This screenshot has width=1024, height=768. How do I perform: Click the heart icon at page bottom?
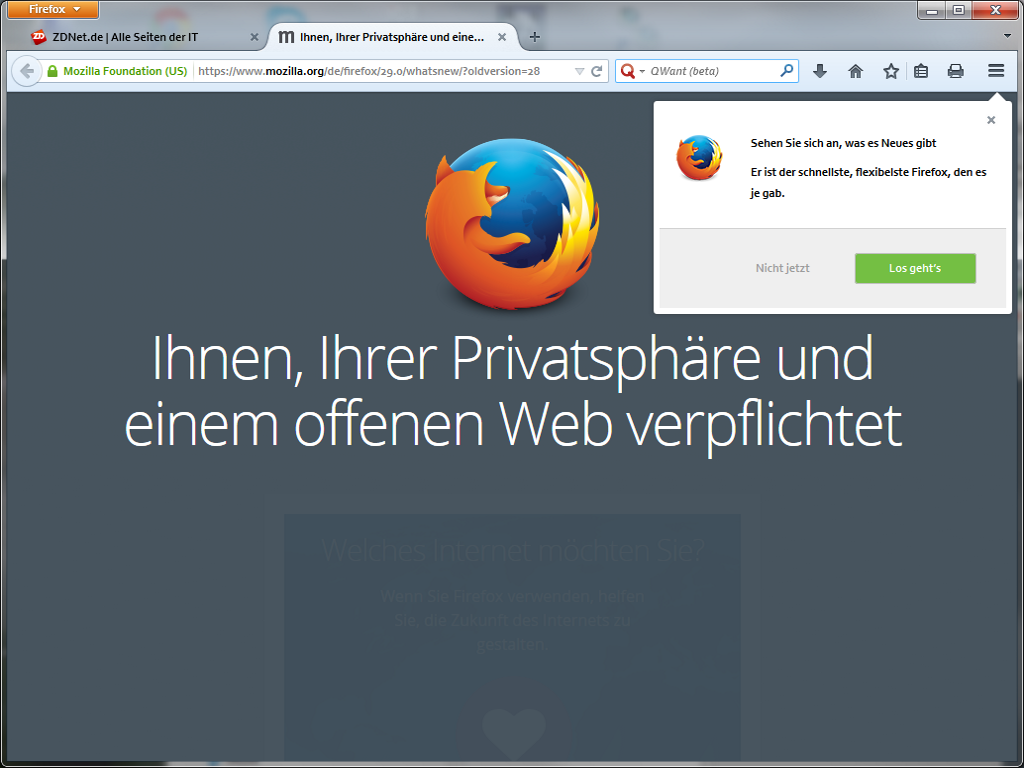pyautogui.click(x=513, y=735)
